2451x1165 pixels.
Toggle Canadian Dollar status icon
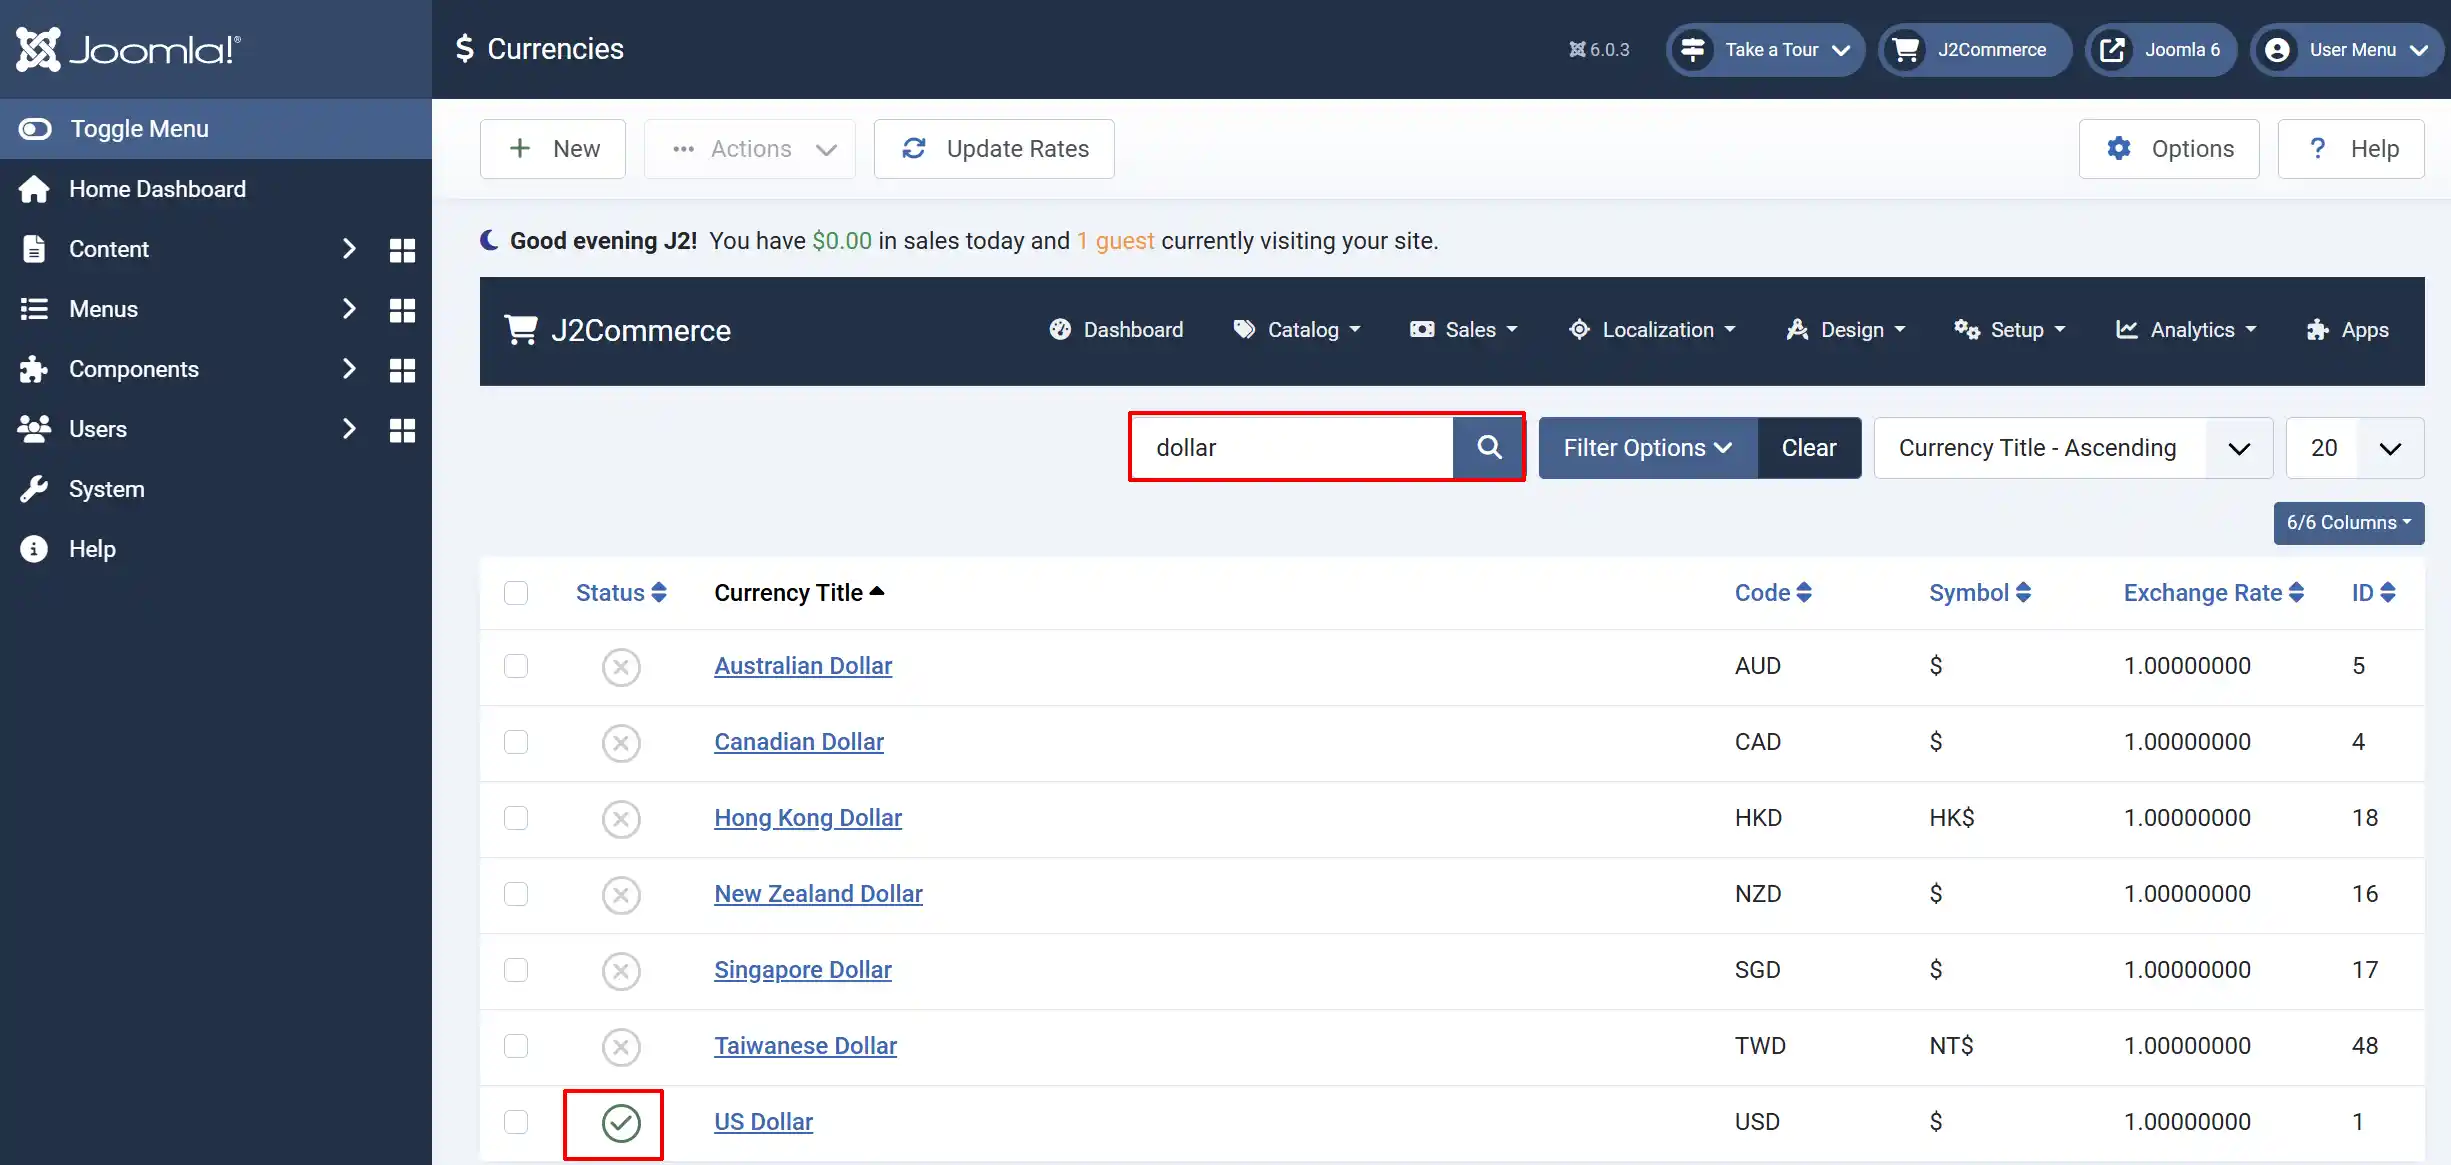[621, 743]
